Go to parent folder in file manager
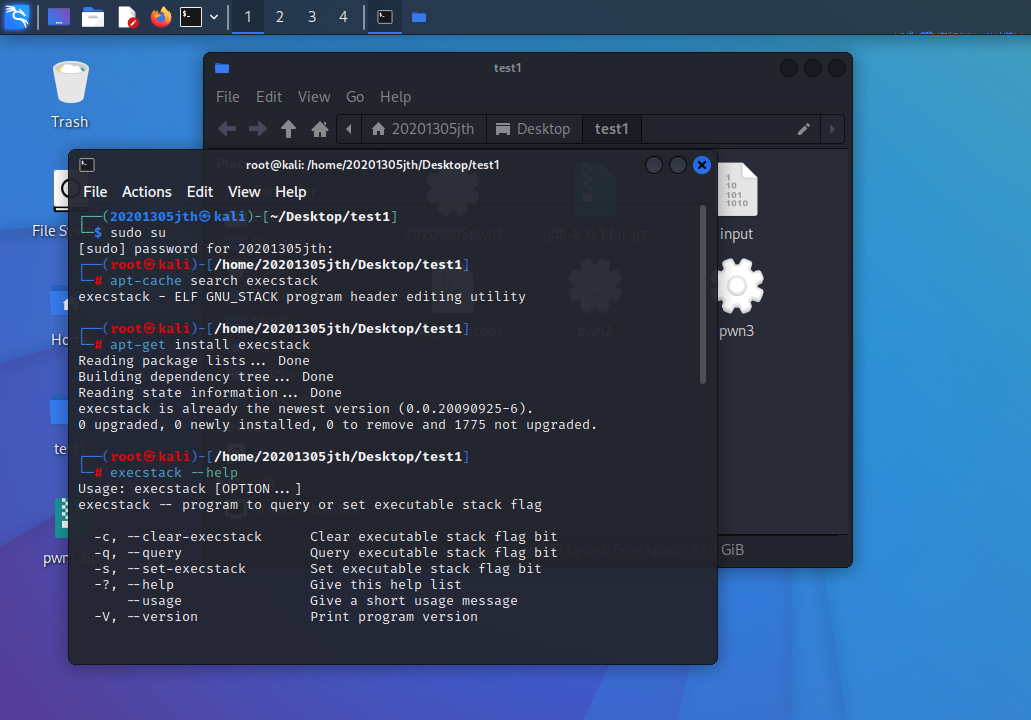This screenshot has height=720, width=1031. (x=288, y=129)
